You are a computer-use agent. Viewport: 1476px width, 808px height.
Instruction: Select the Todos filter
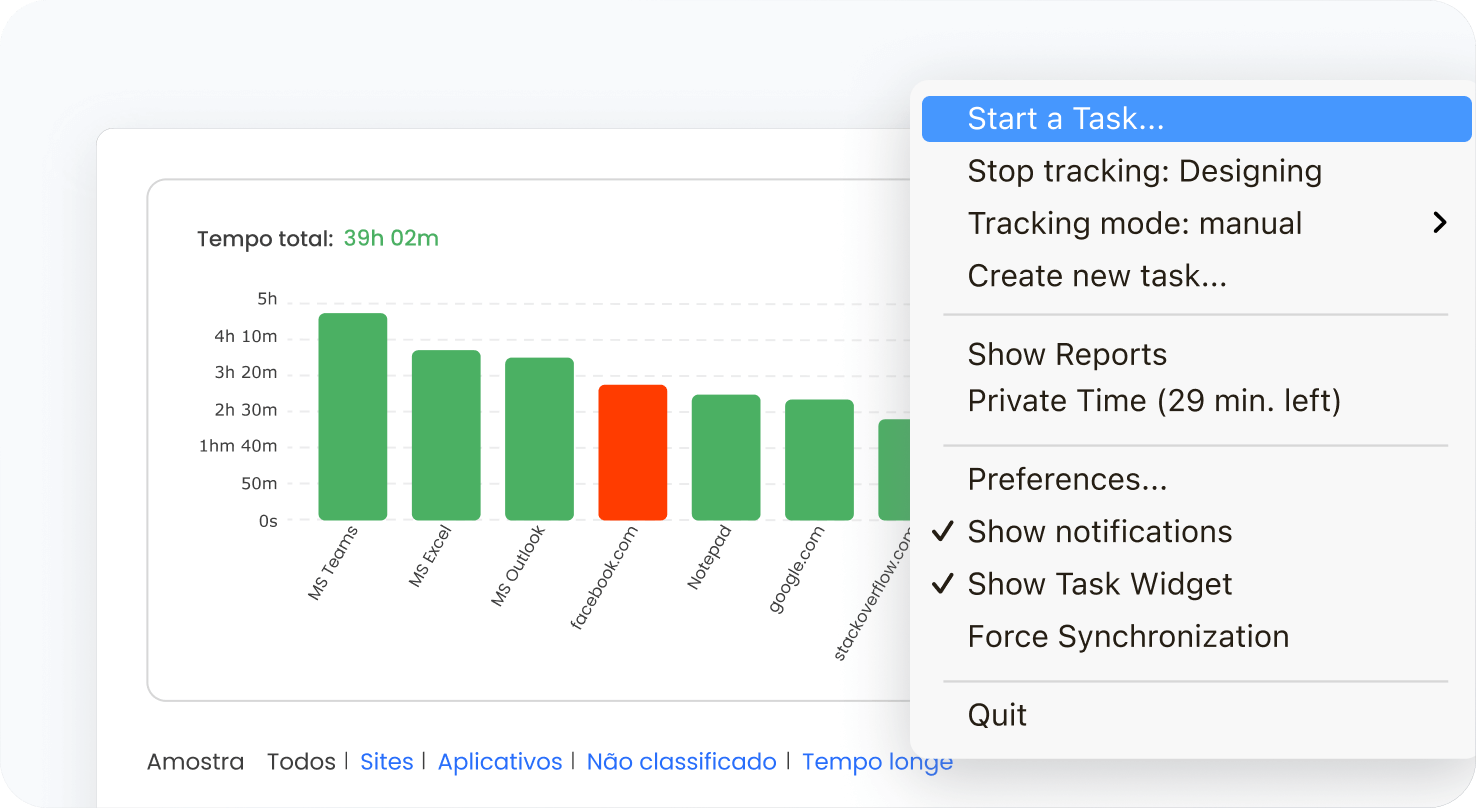click(301, 762)
